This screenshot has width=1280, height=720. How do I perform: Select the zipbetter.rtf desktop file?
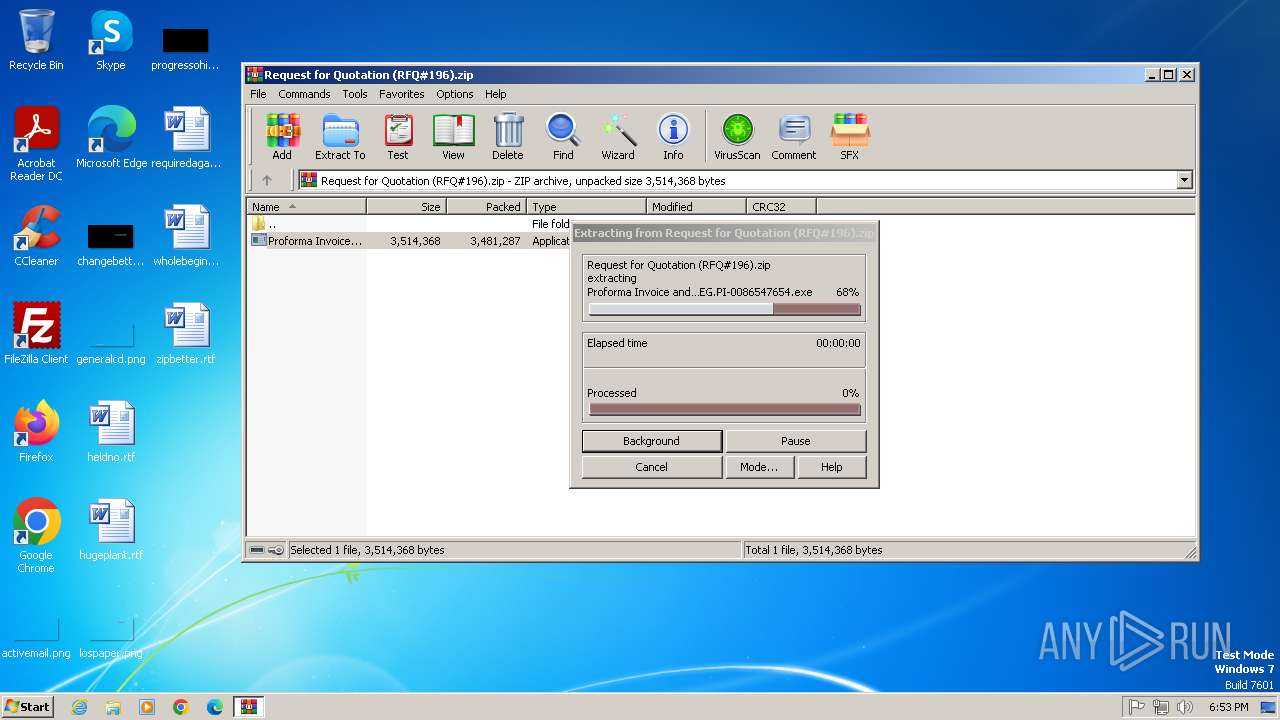[186, 334]
